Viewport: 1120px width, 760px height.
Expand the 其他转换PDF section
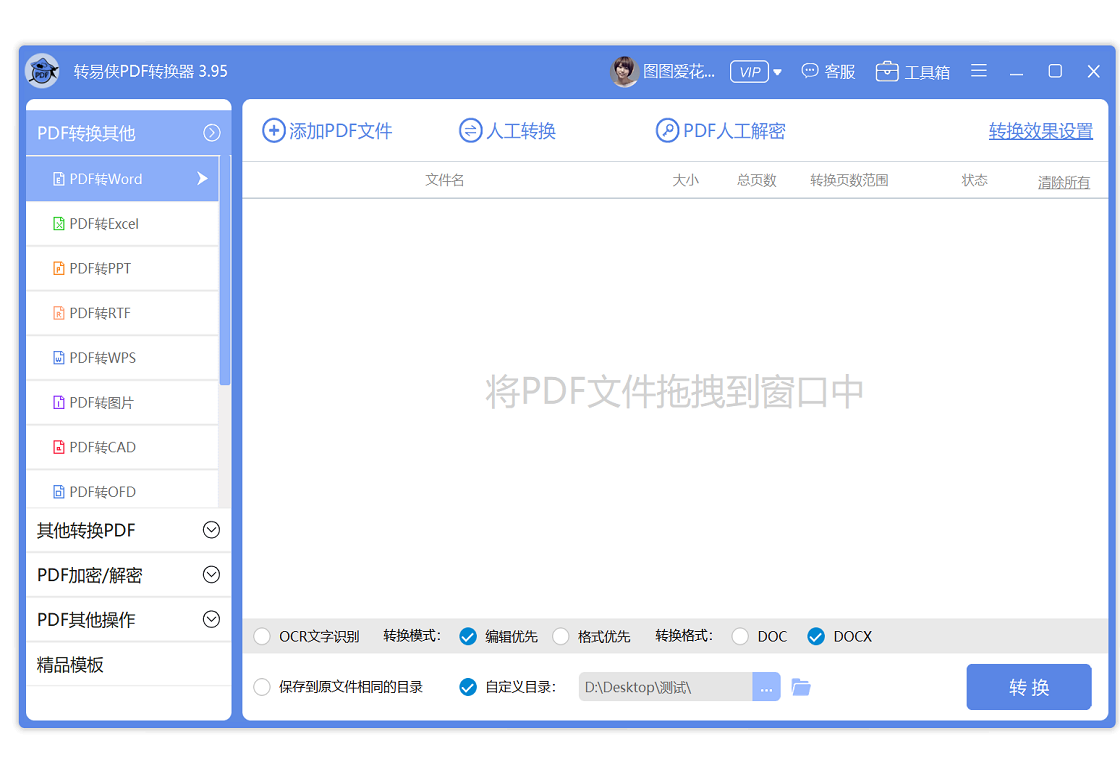[211, 530]
